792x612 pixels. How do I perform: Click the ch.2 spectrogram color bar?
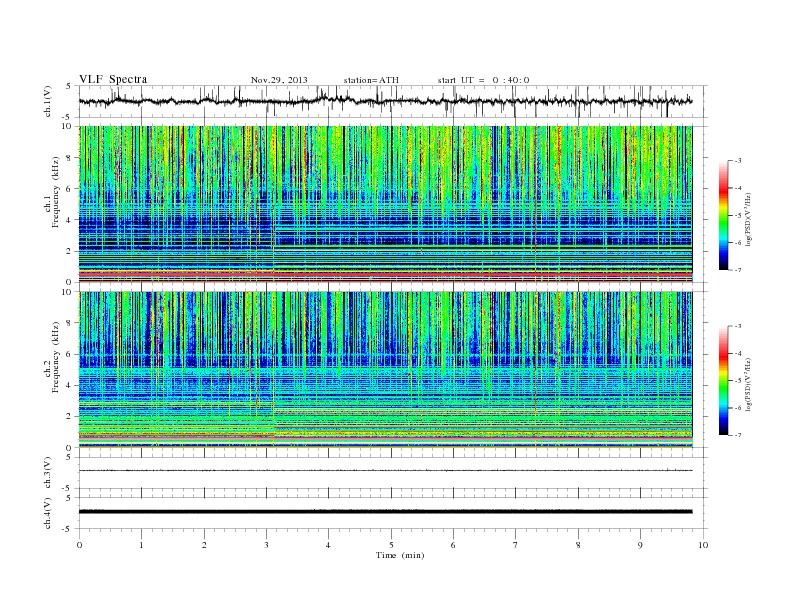[x=723, y=381]
